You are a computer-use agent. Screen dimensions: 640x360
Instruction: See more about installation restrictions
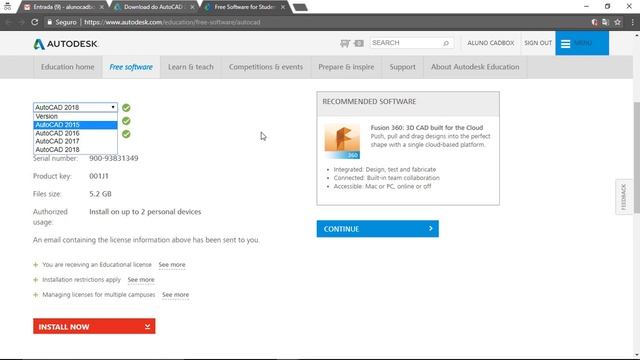pyautogui.click(x=141, y=280)
